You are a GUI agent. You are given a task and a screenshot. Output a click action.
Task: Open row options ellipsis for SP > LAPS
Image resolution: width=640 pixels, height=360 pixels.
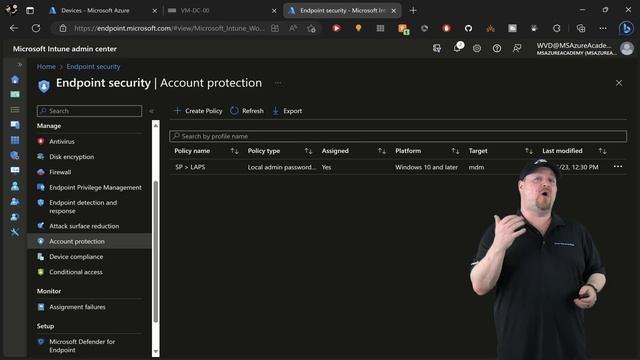(x=618, y=166)
